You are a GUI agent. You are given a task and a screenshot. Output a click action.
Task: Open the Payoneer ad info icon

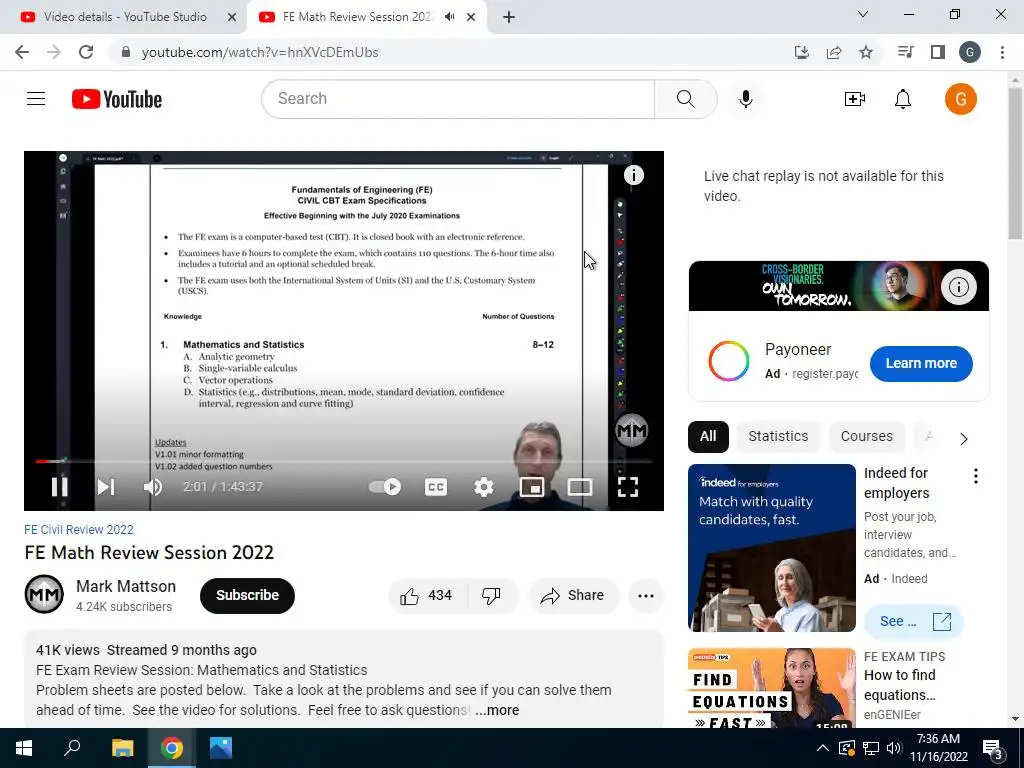pyautogui.click(x=958, y=286)
